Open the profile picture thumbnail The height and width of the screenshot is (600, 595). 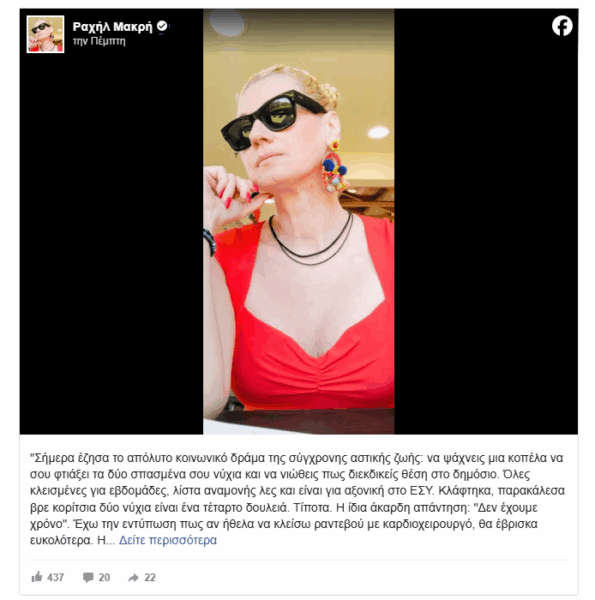46,34
